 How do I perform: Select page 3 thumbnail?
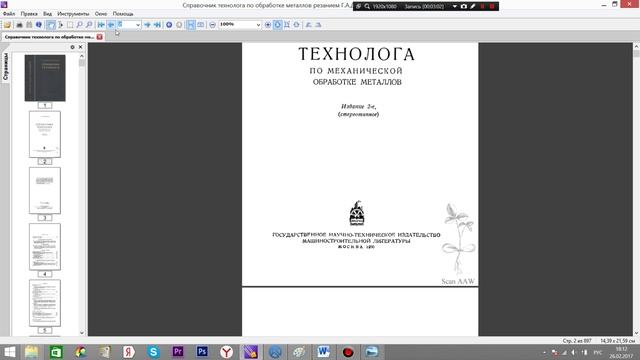(45, 191)
